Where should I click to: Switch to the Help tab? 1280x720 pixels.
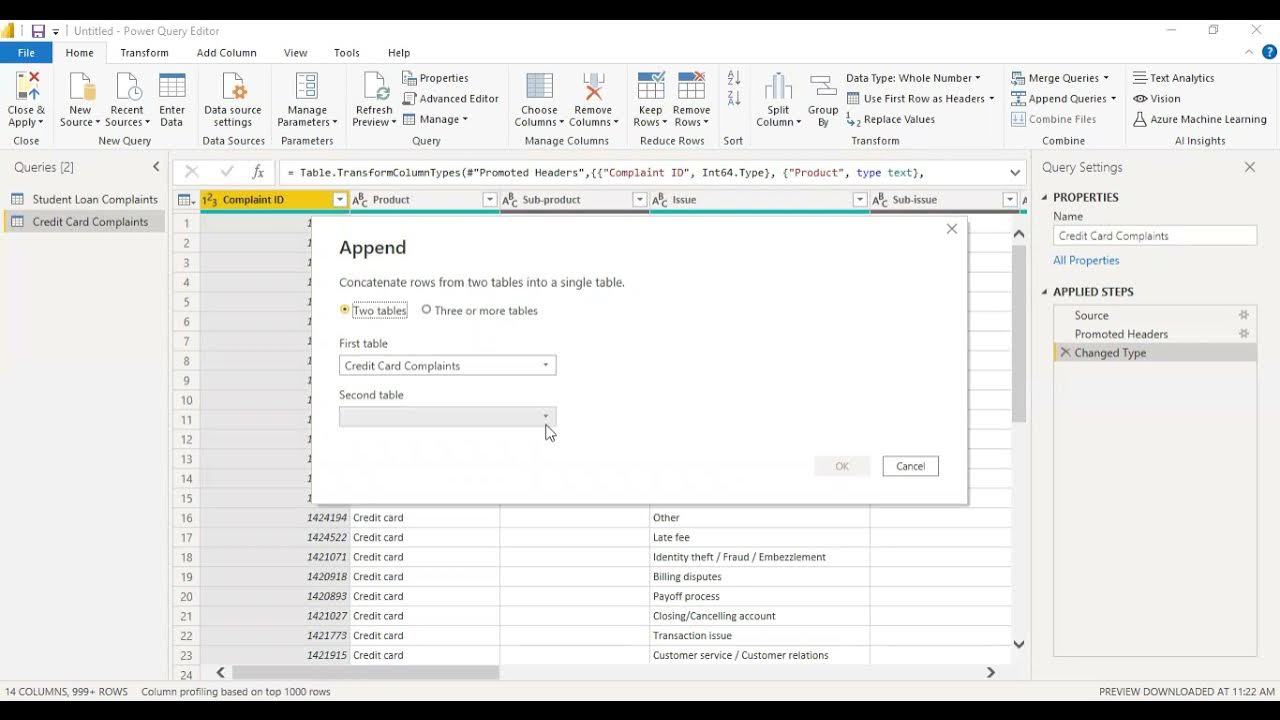[399, 53]
